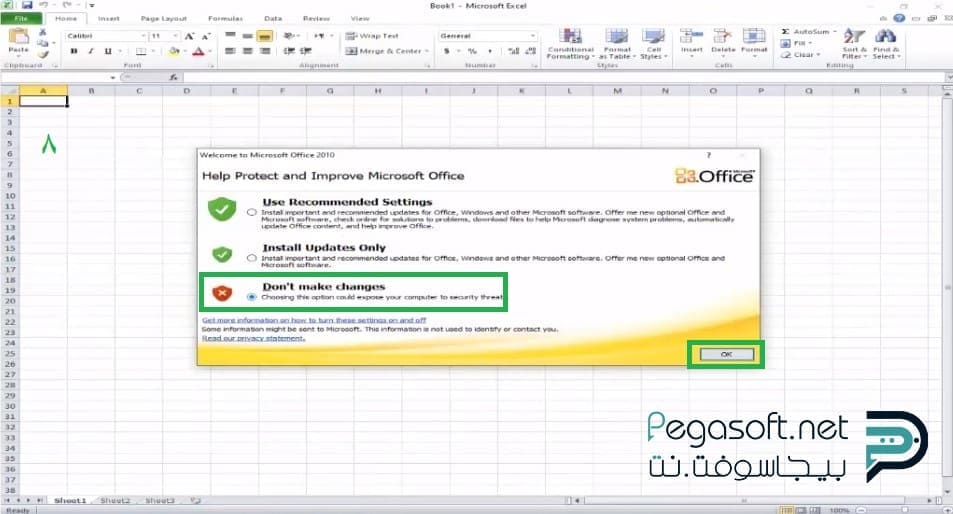Image resolution: width=953 pixels, height=514 pixels.
Task: Select Install Updates Only radio button
Action: point(252,258)
